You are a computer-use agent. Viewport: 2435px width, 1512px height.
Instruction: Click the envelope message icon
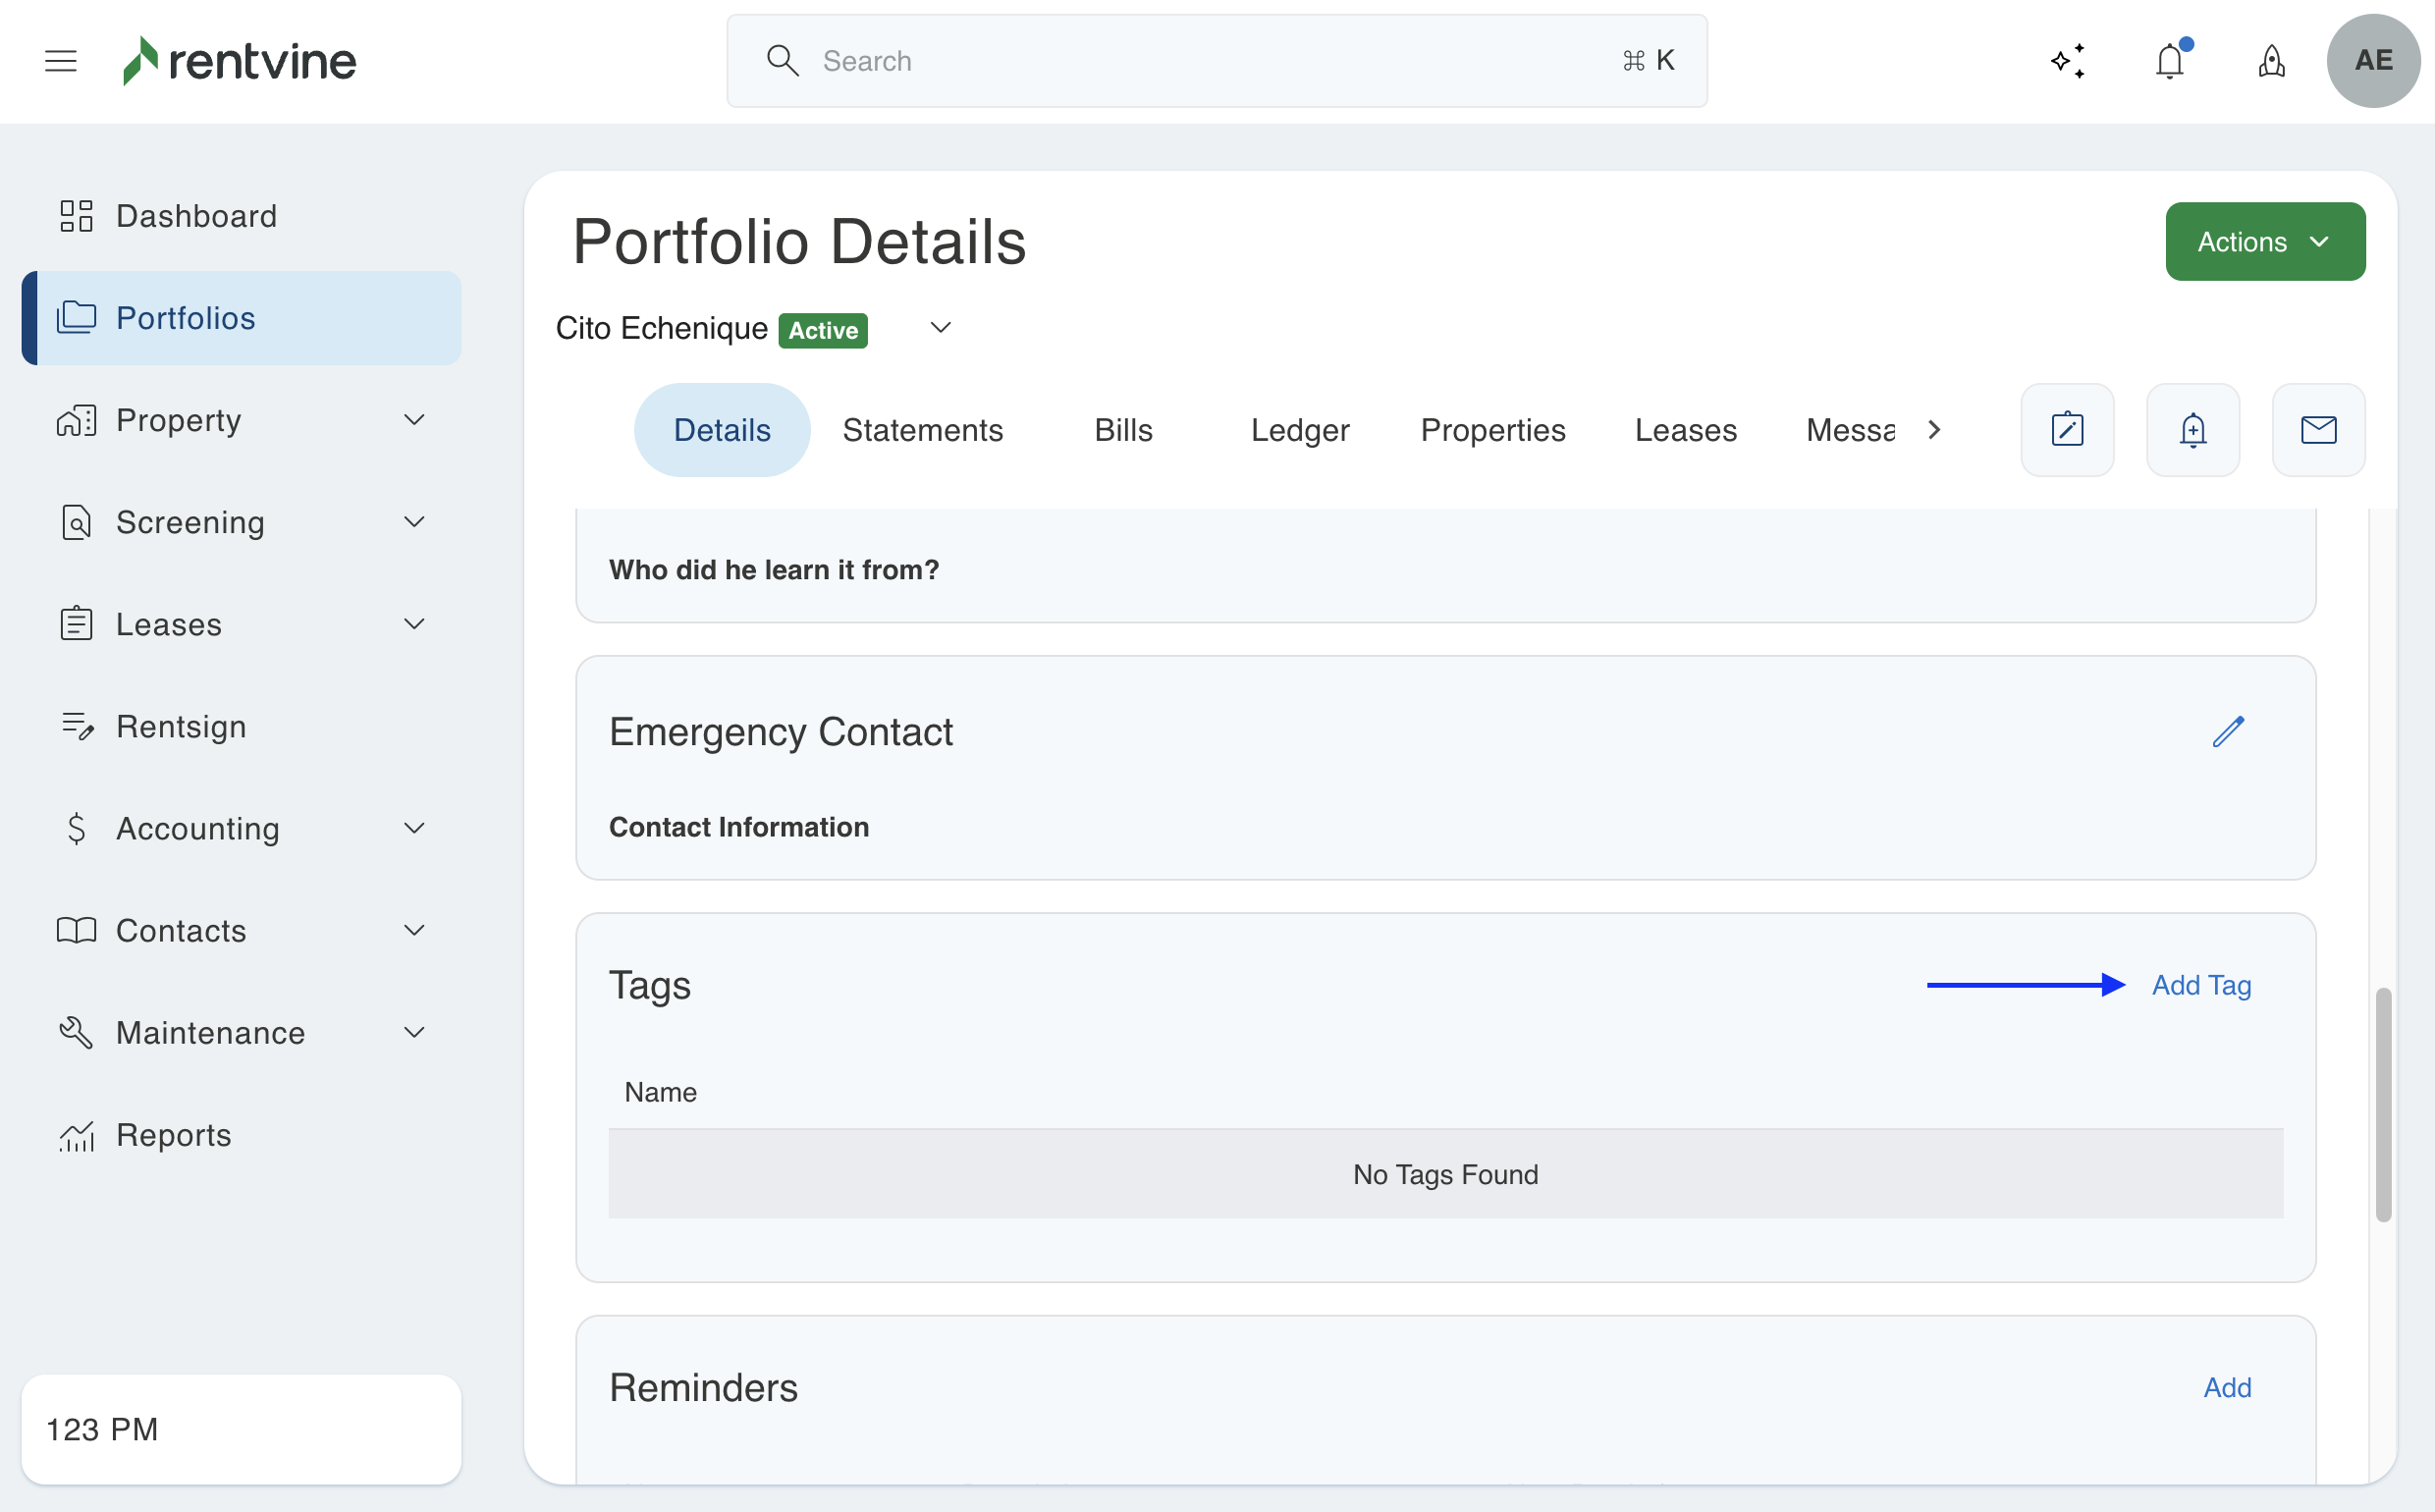[x=2318, y=430]
